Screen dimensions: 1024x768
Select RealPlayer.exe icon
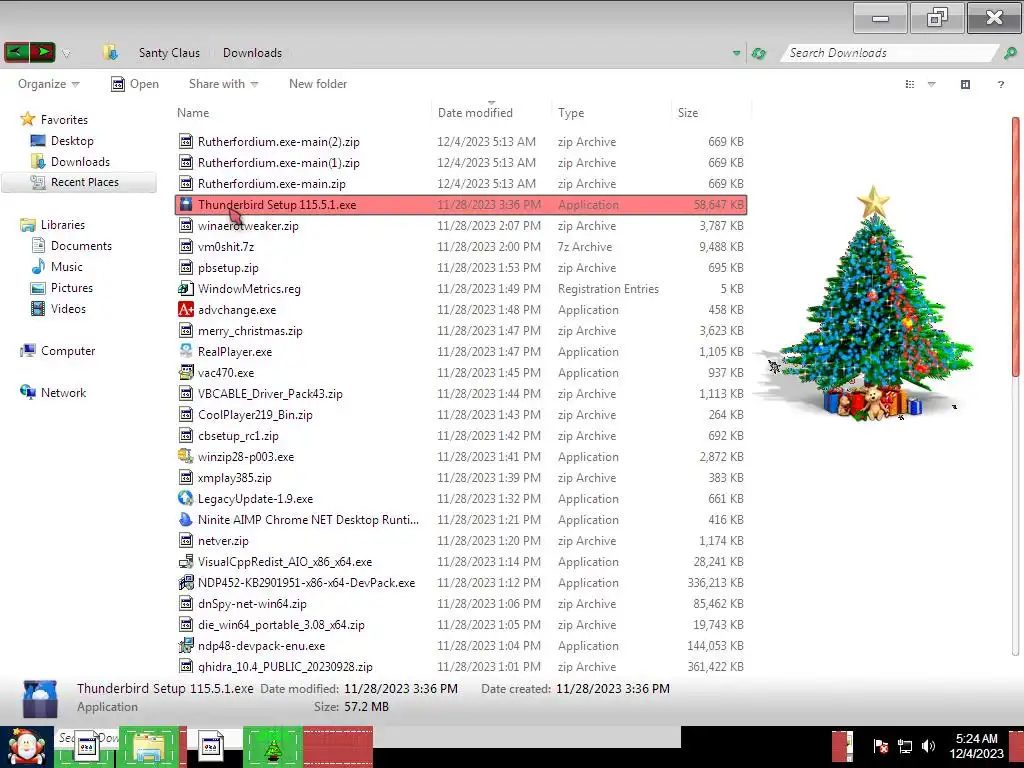[x=186, y=351]
